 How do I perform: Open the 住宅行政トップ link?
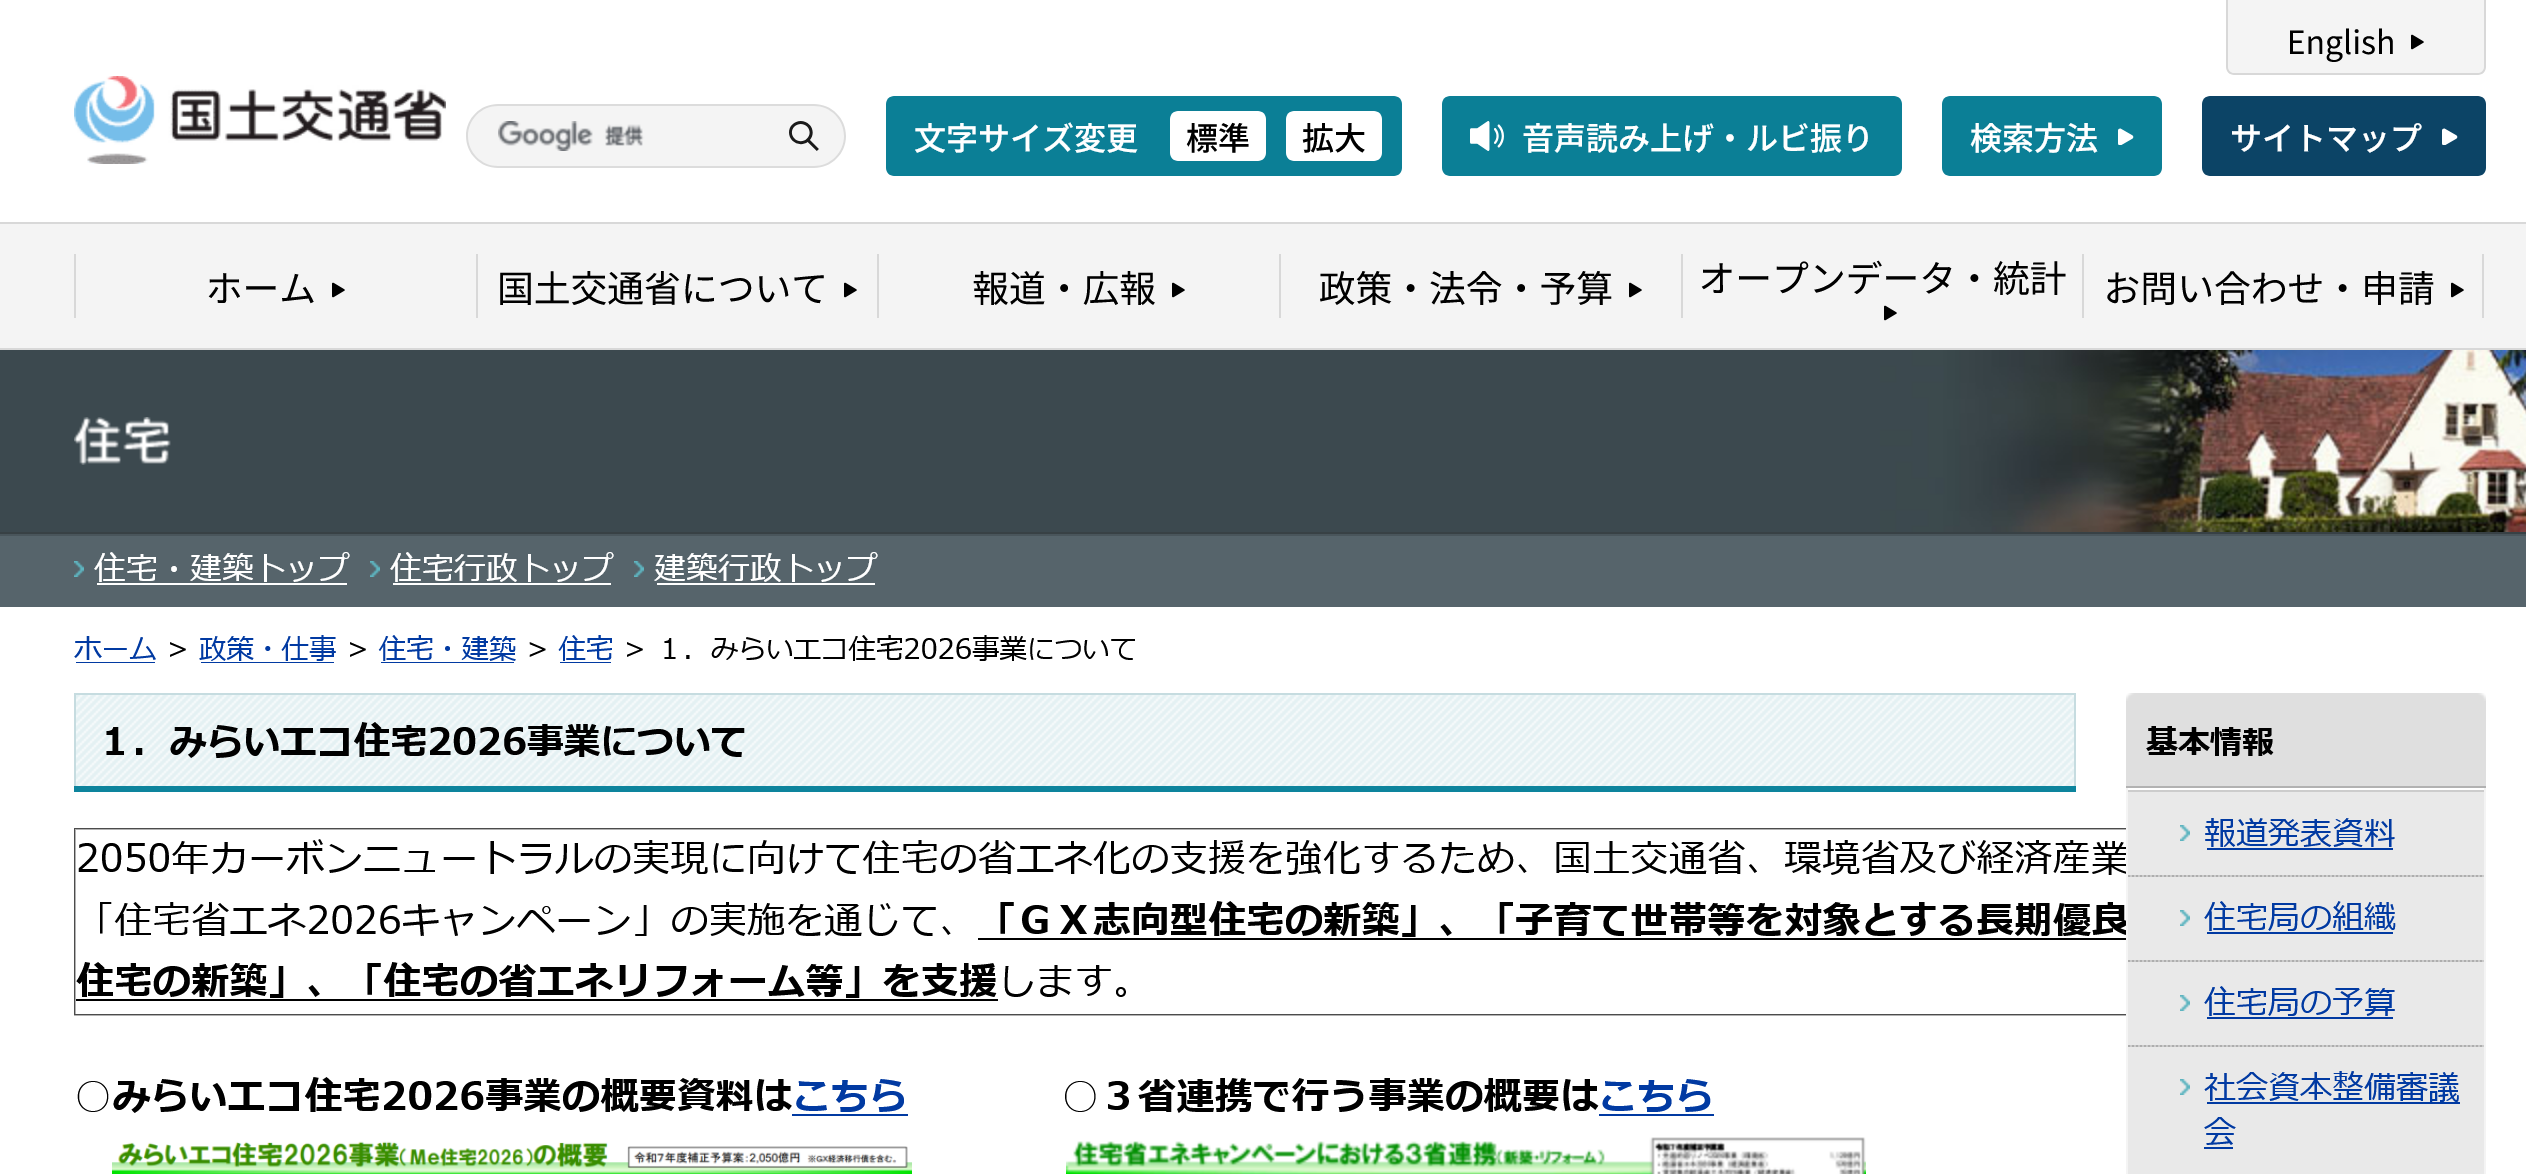[x=501, y=568]
